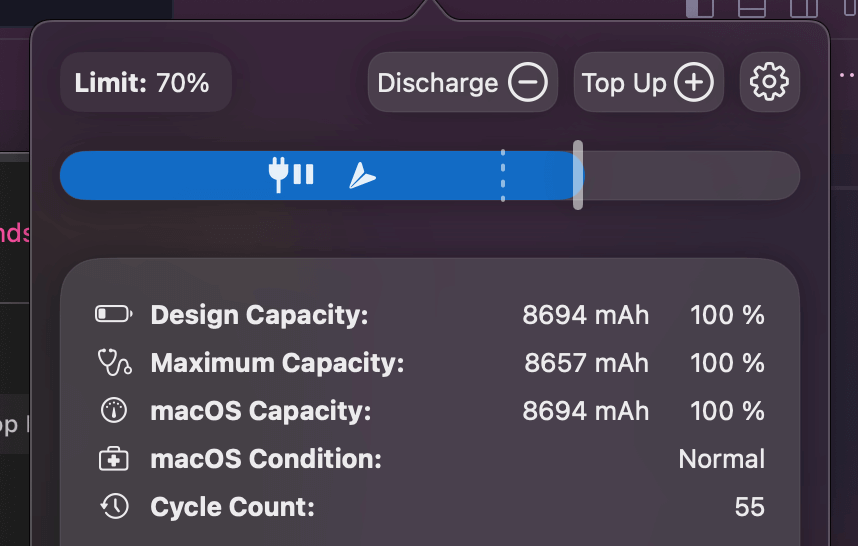This screenshot has width=858, height=546.
Task: Click the Limit 70% field
Action: [x=145, y=82]
